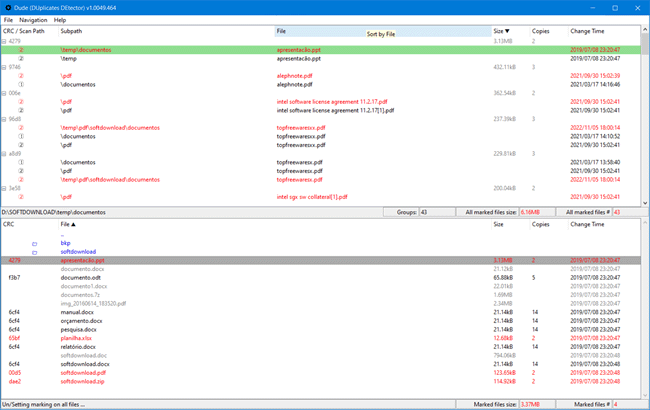The width and height of the screenshot is (650, 410).
Task: Click the red scan-path icon beside \pdf alephnote.pdf
Action: [21, 76]
